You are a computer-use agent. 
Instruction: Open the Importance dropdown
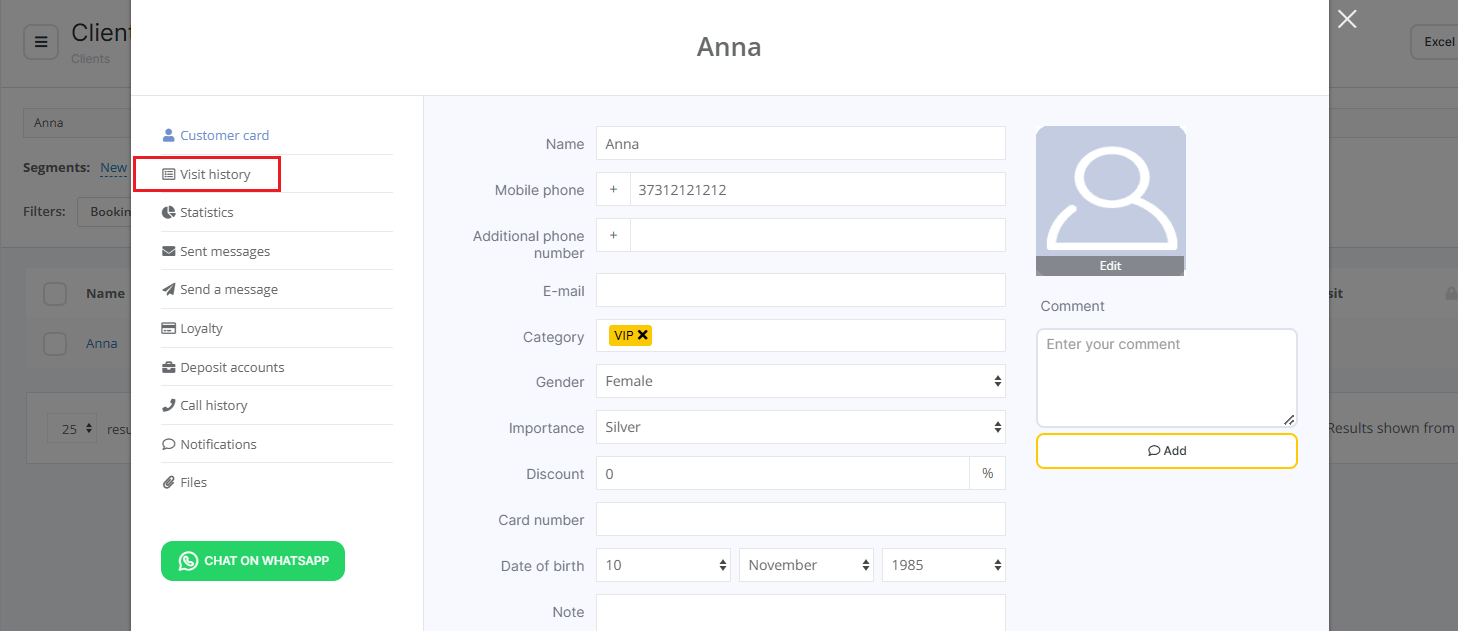[x=800, y=427]
